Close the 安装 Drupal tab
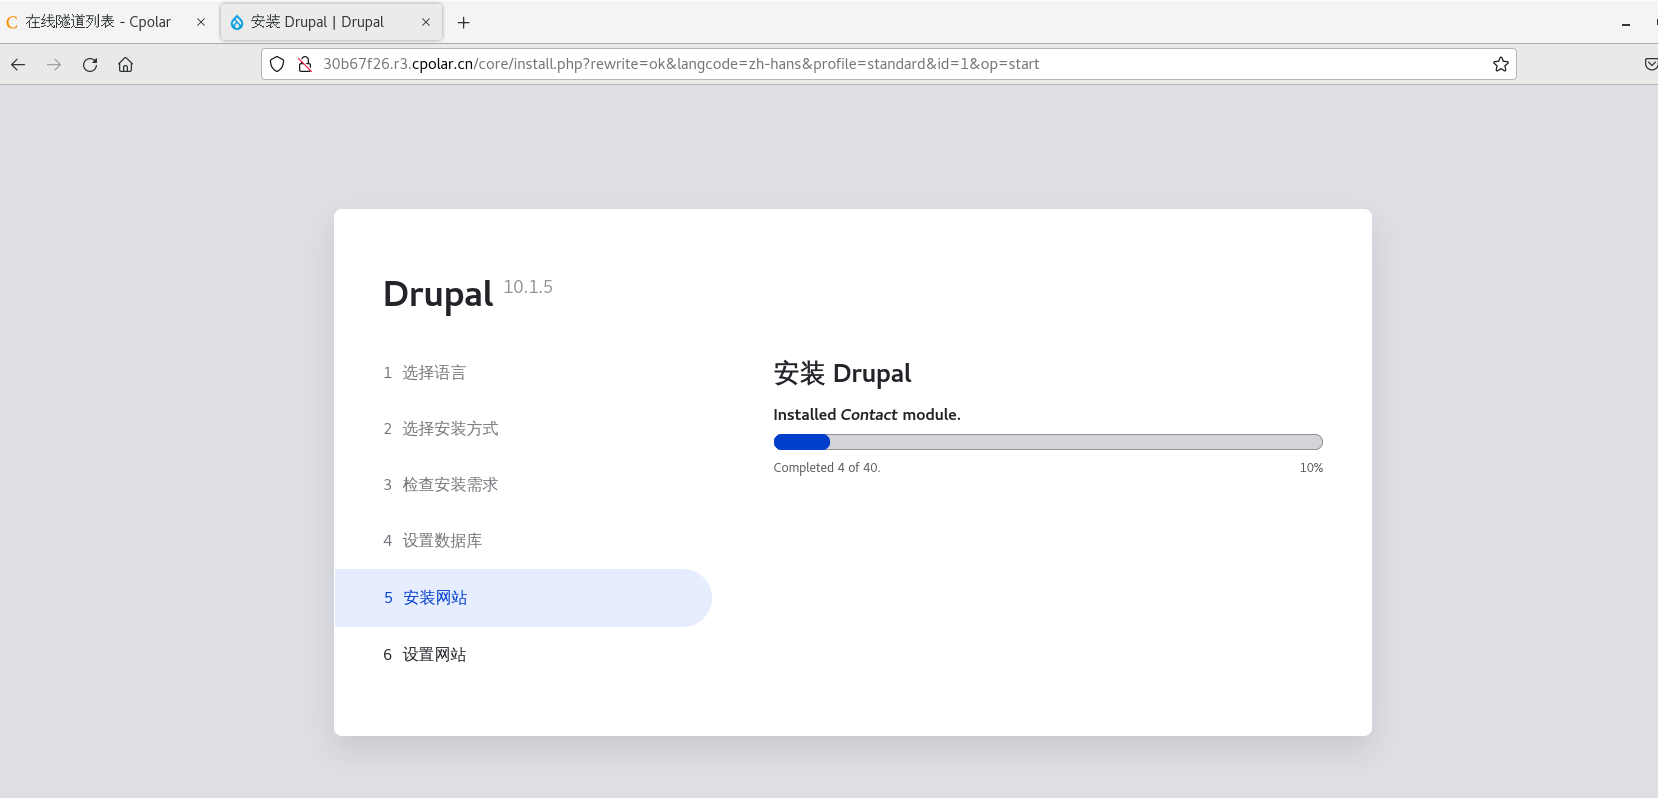The image size is (1658, 798). 426,22
